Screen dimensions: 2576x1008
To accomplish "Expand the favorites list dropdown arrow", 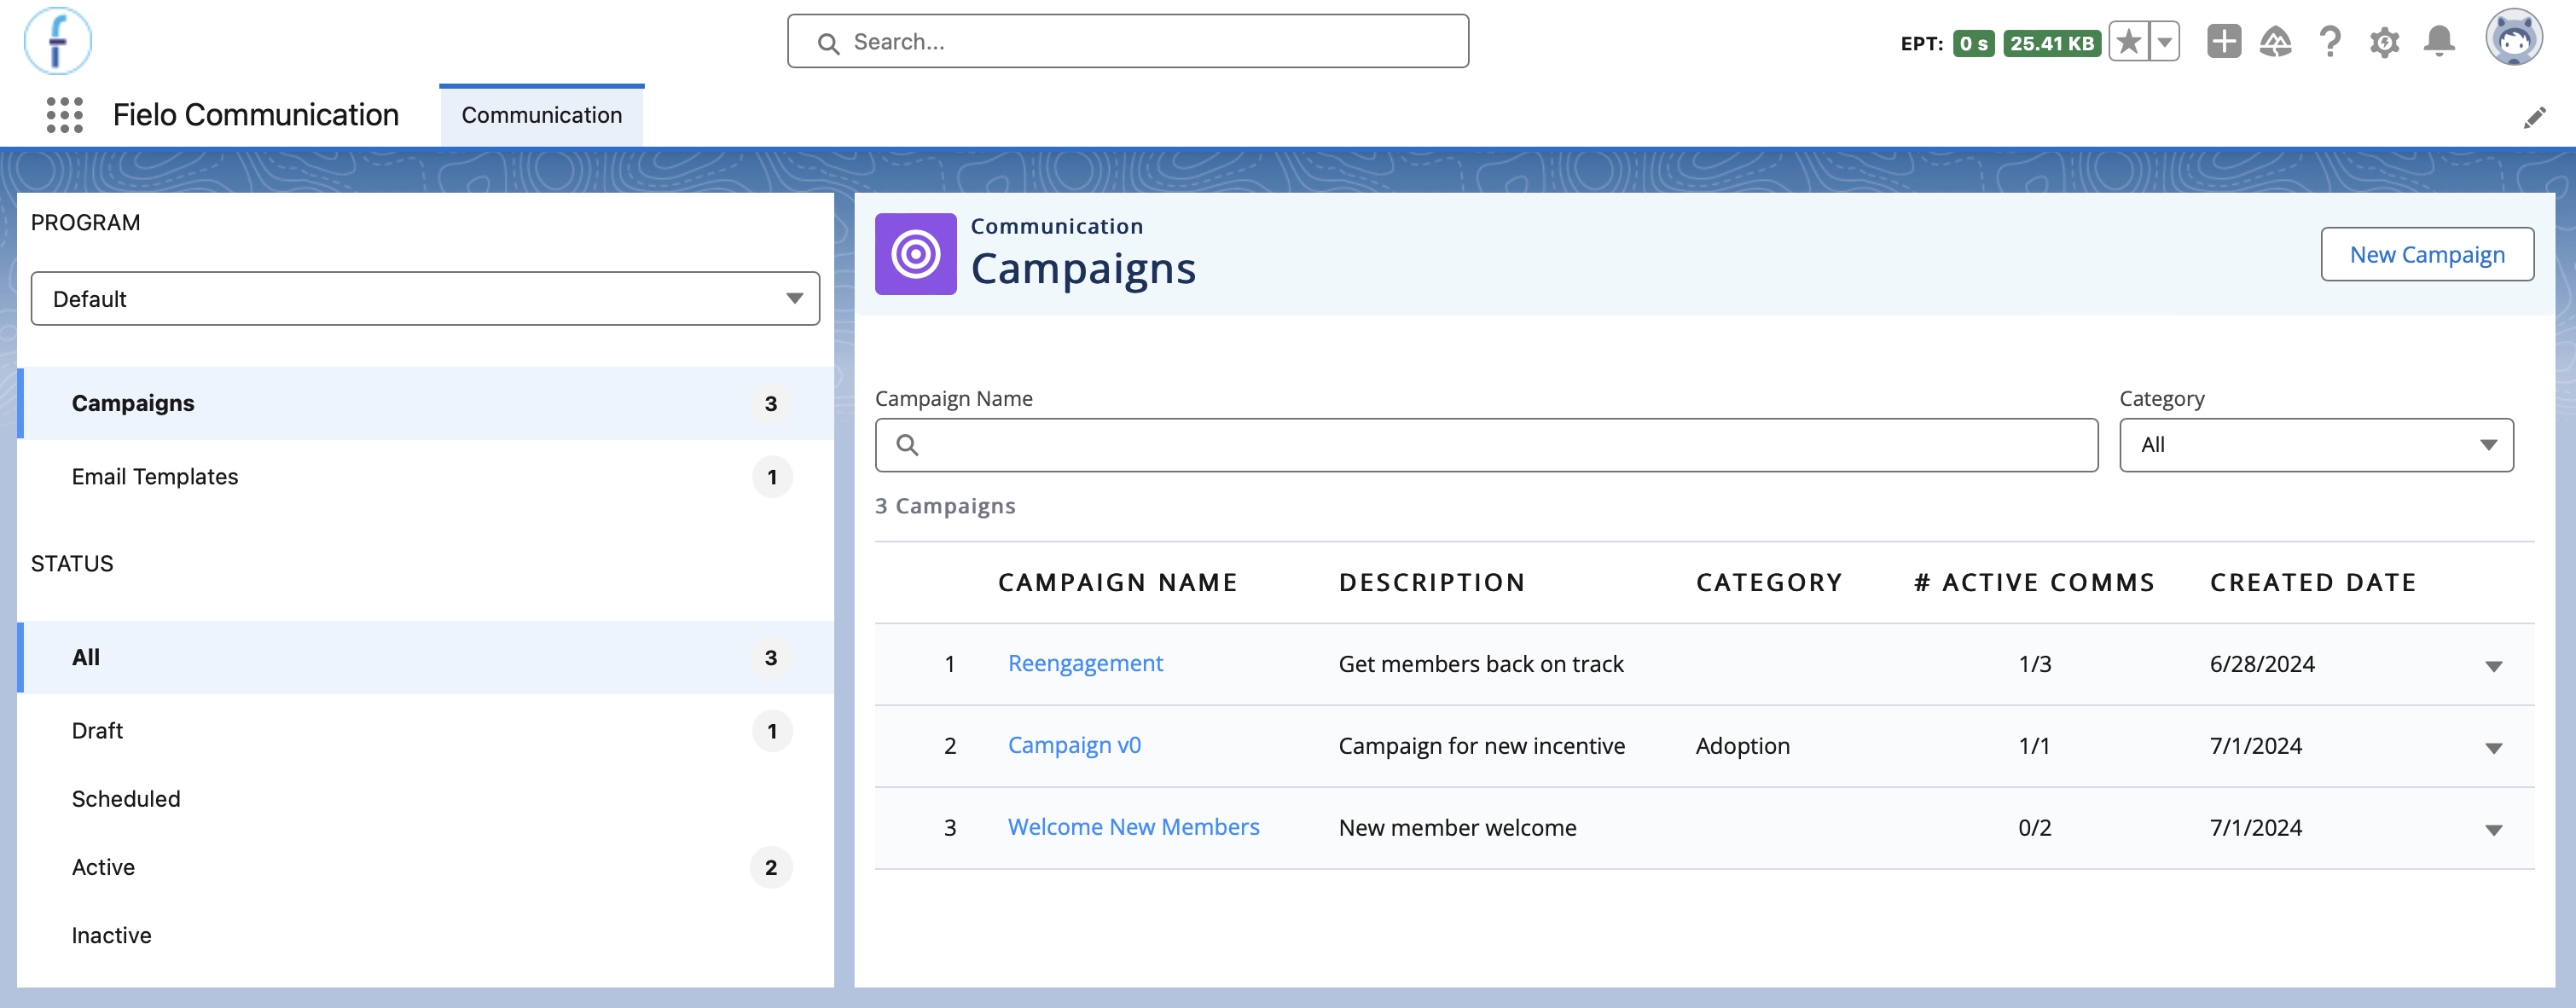I will click(x=2164, y=42).
